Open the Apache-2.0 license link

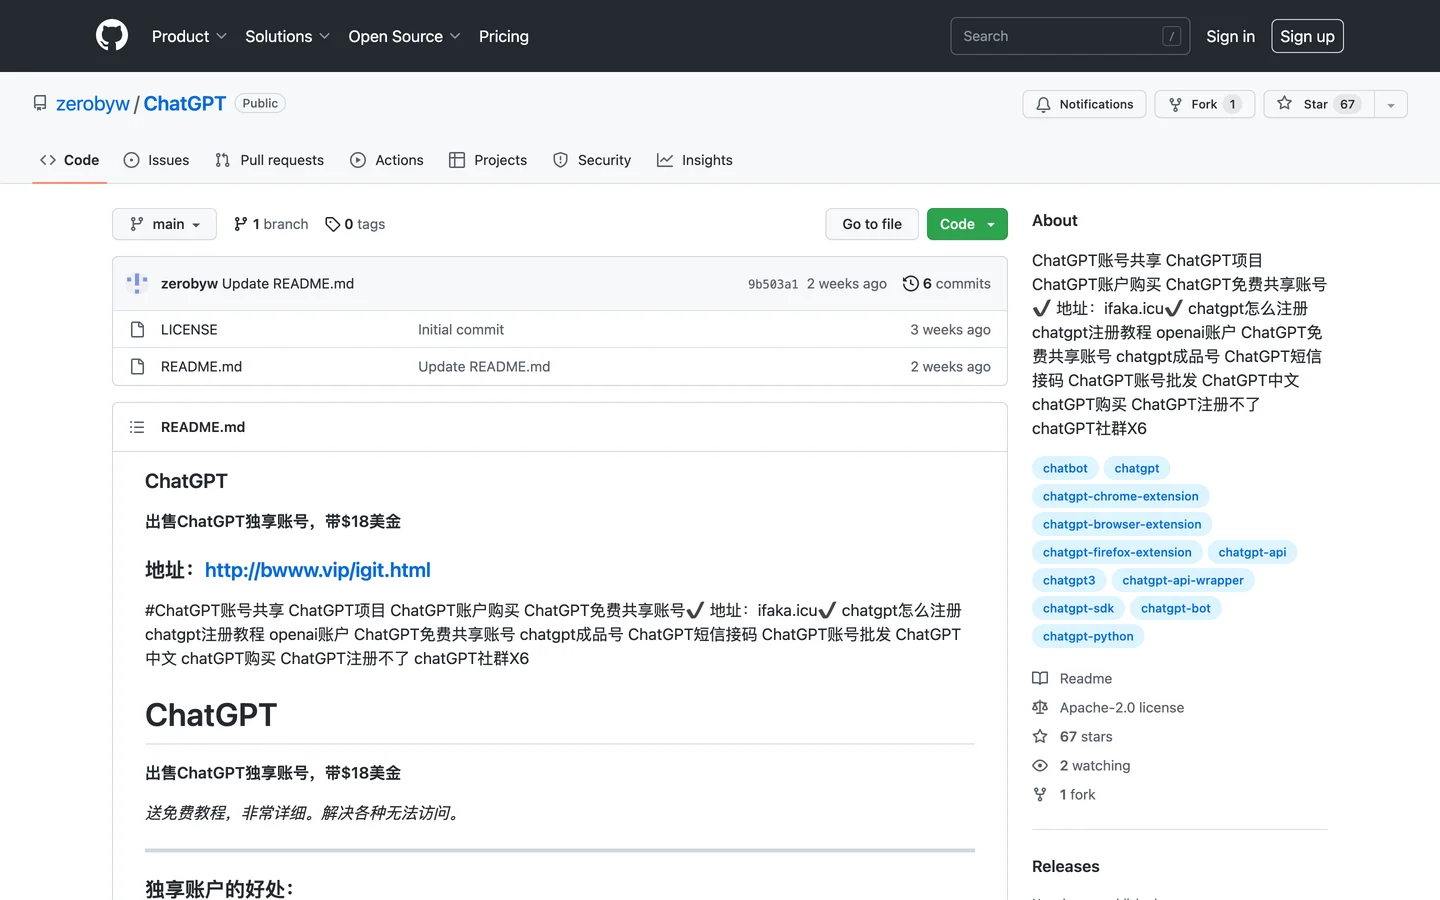[x=1108, y=707]
